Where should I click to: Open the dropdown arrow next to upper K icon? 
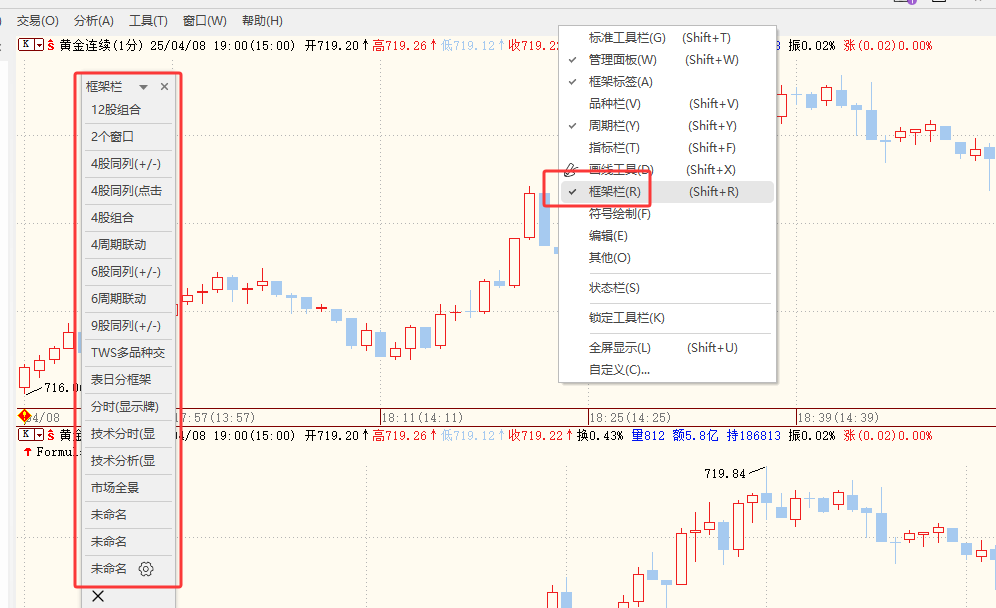point(39,44)
